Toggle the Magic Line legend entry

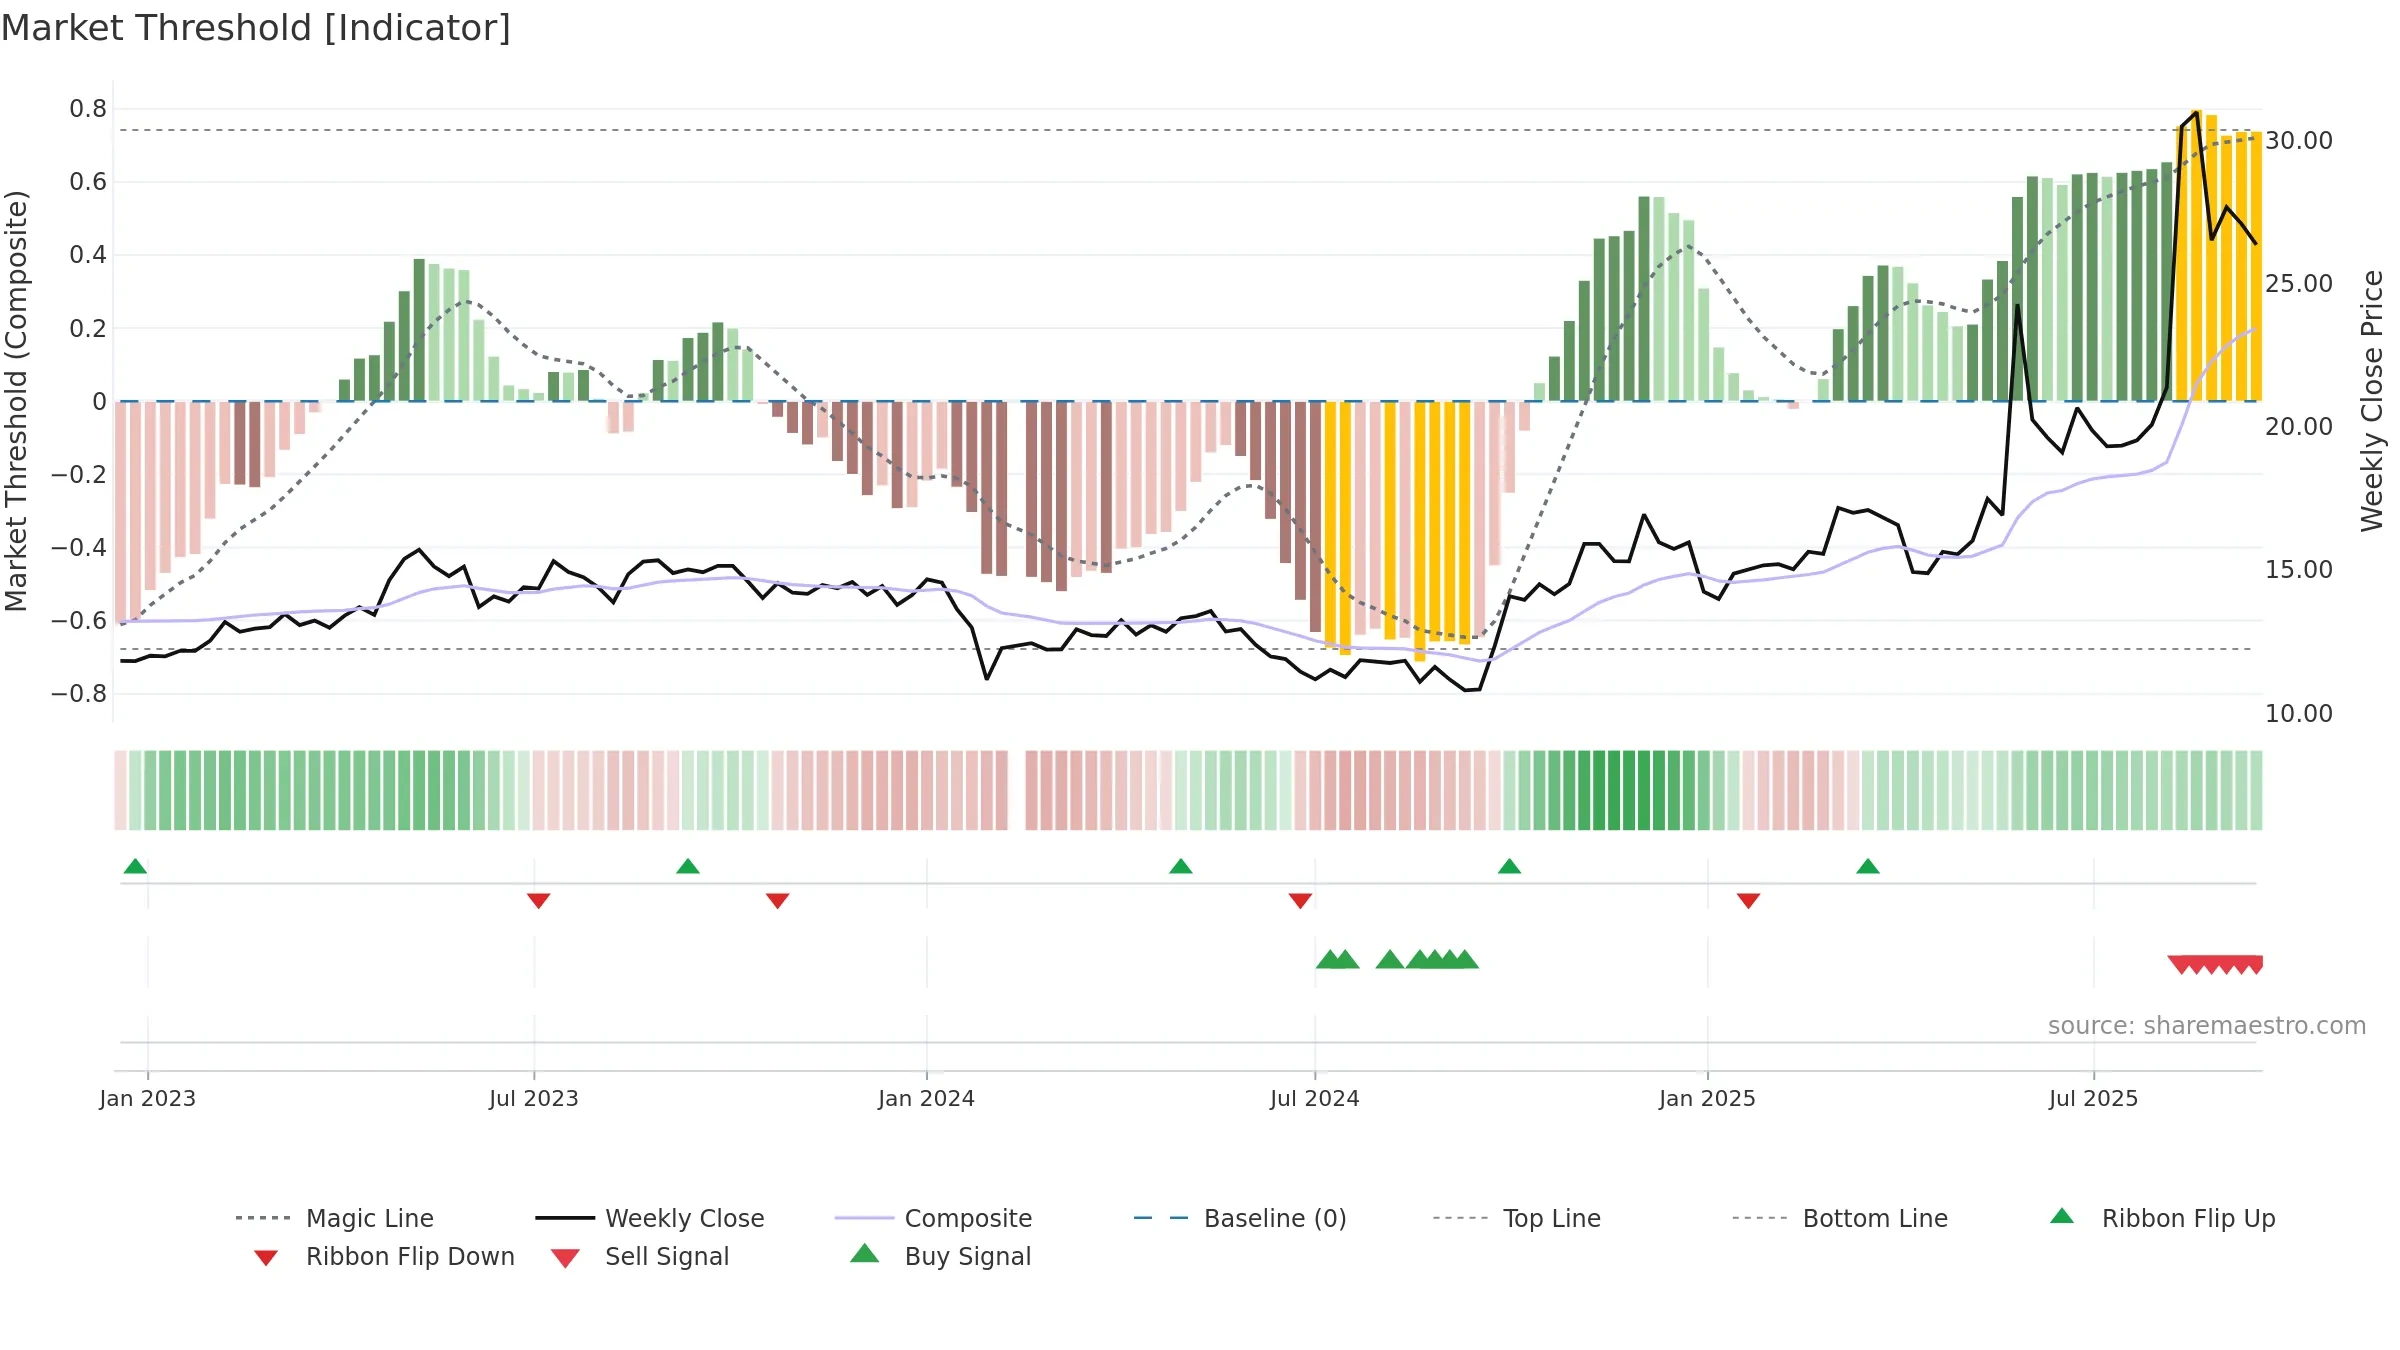coord(334,1218)
